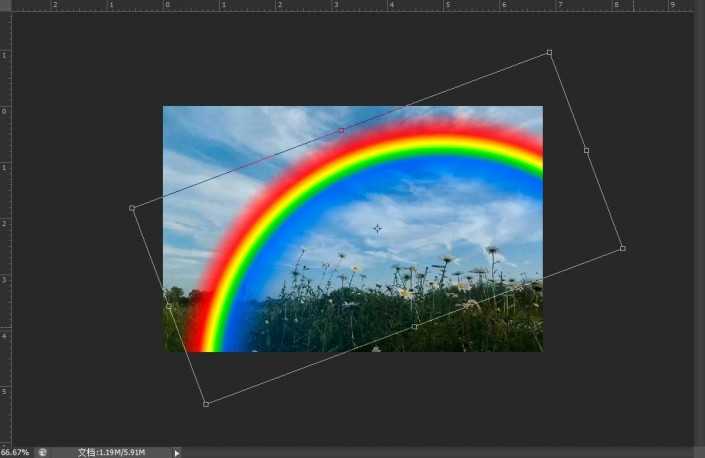
Task: Click the ruler origin corner box
Action: coord(5,5)
